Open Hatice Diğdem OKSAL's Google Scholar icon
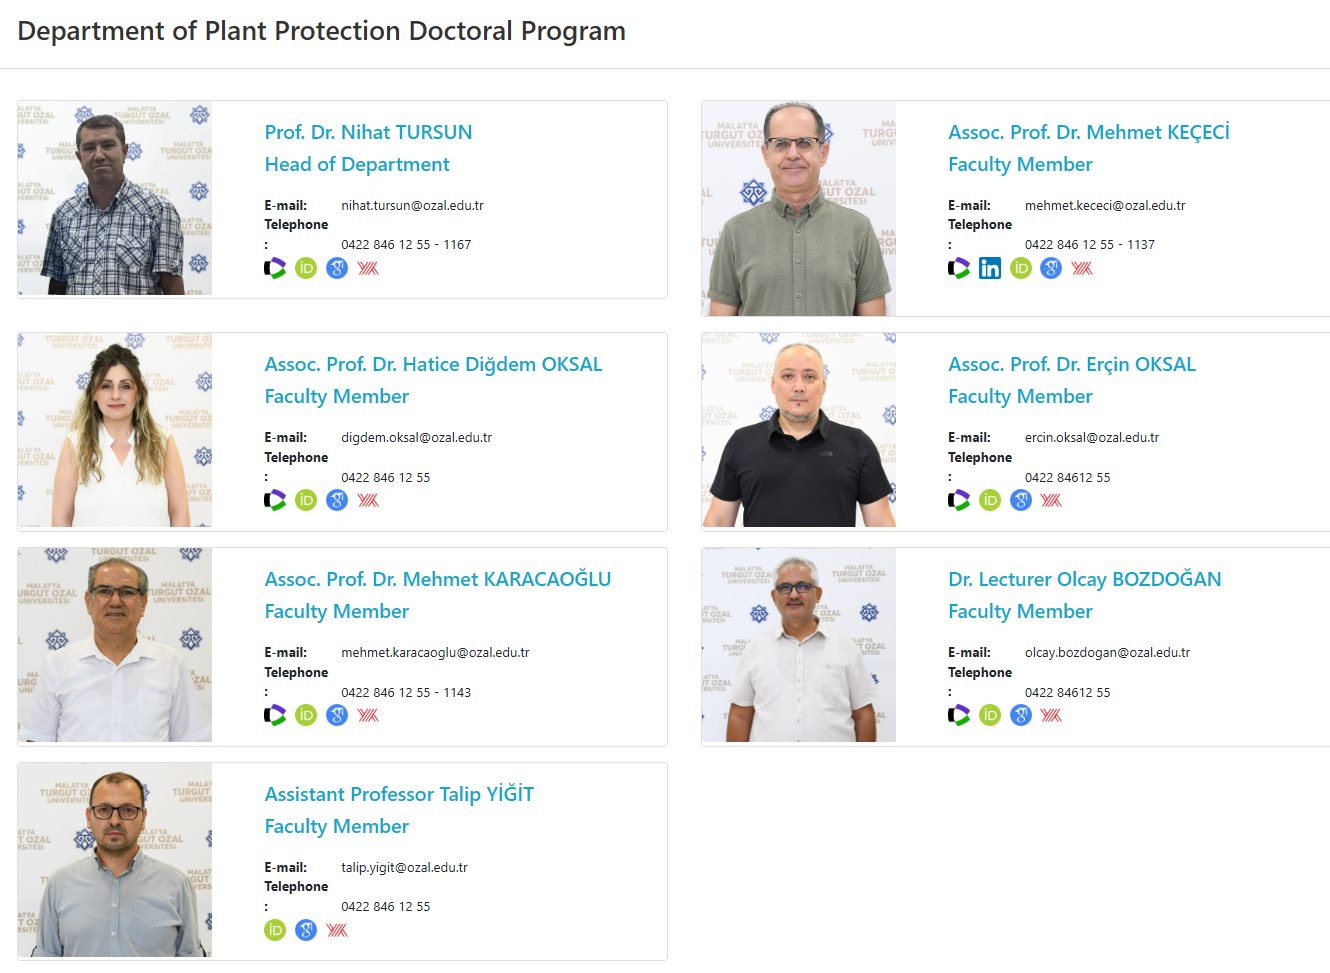The image size is (1330, 973). tap(337, 500)
